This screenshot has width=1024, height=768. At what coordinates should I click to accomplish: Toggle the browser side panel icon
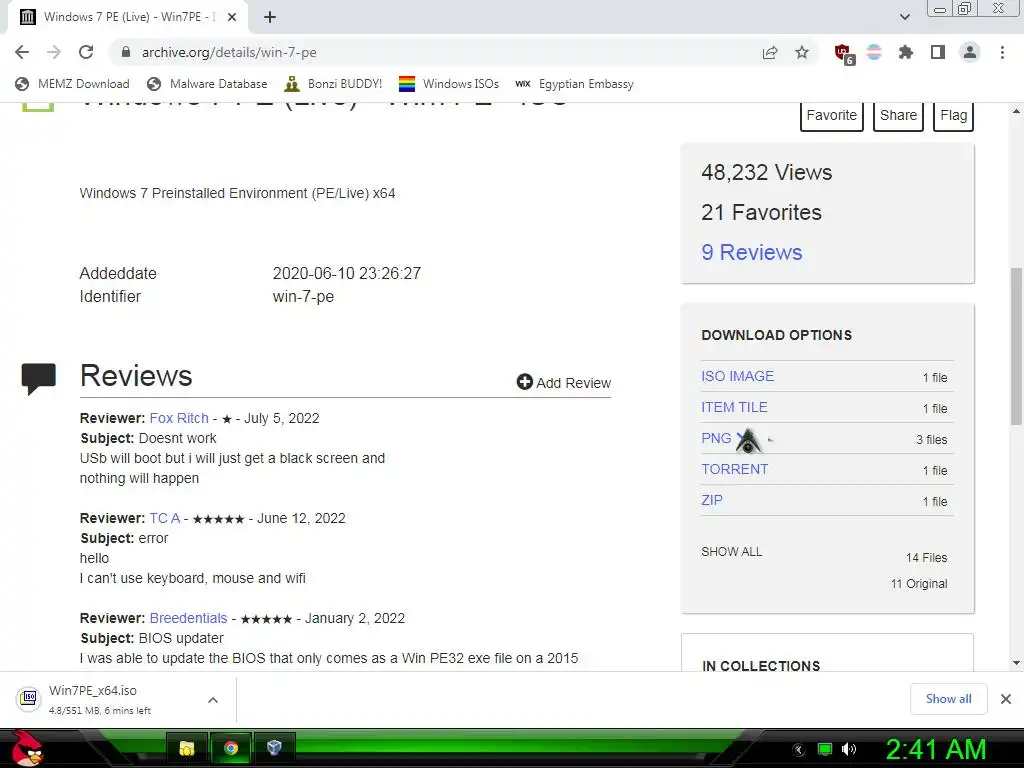pos(938,52)
